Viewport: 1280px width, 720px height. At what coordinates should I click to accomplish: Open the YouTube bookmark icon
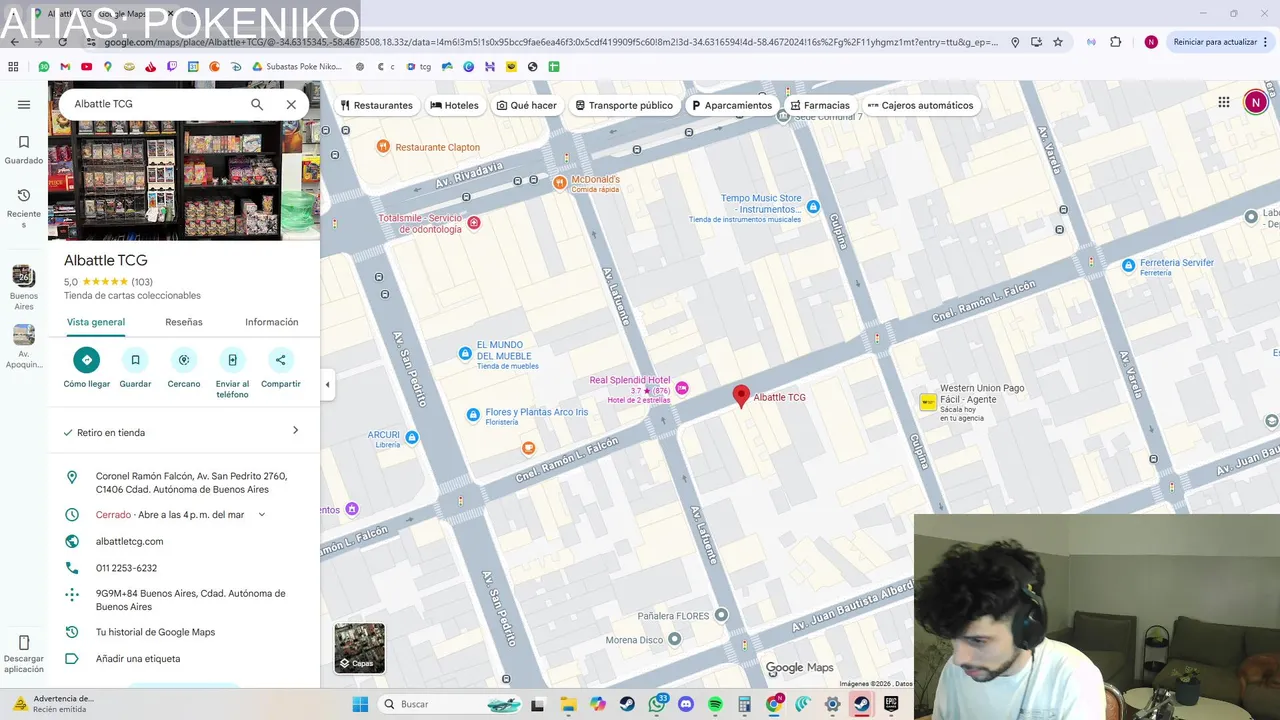click(x=86, y=67)
